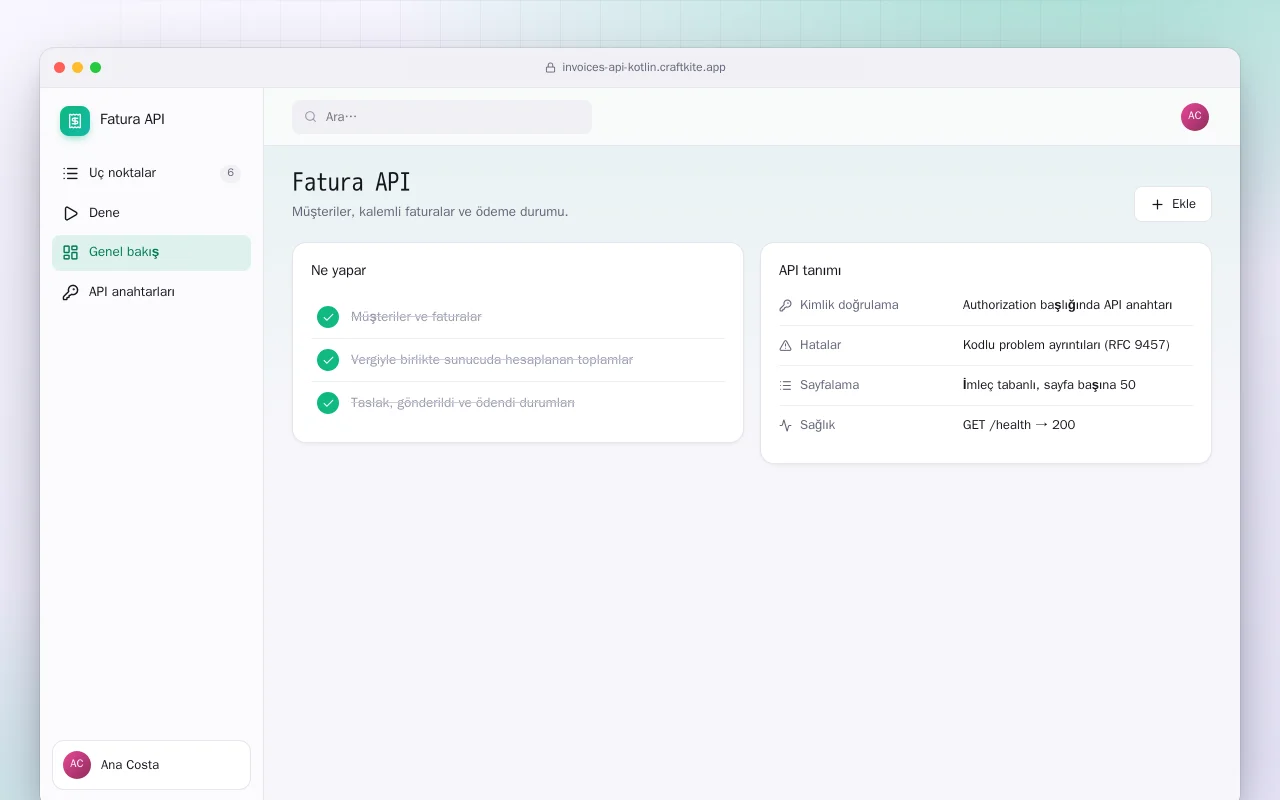Screen dimensions: 1280x800
Task: Open the Ana Costa account card
Action: click(151, 765)
